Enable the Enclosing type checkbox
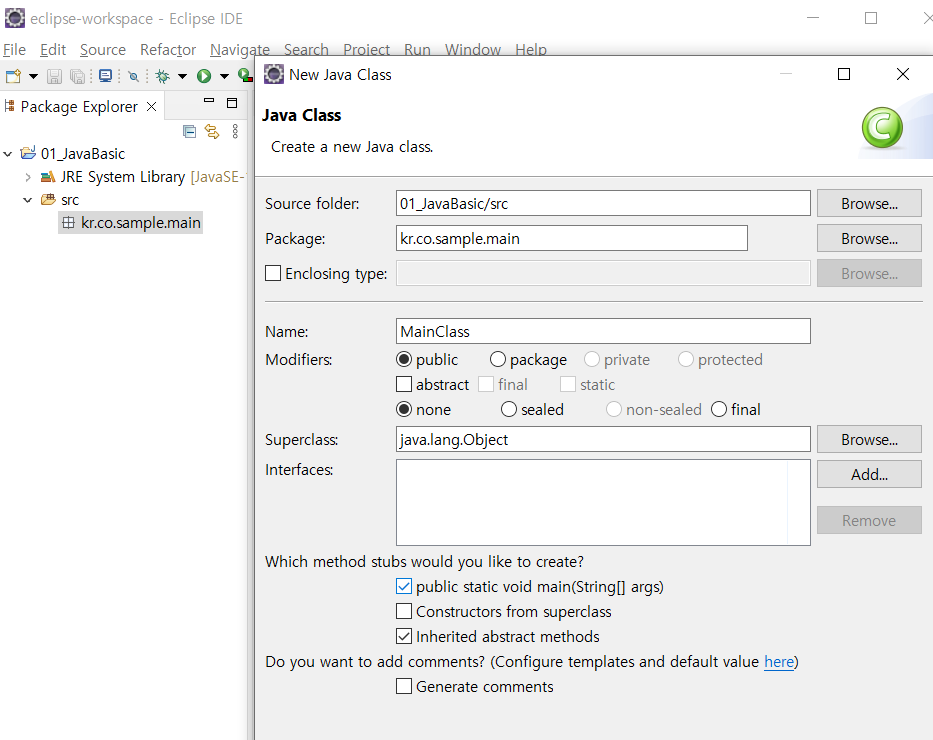The width and height of the screenshot is (933, 740). (273, 273)
